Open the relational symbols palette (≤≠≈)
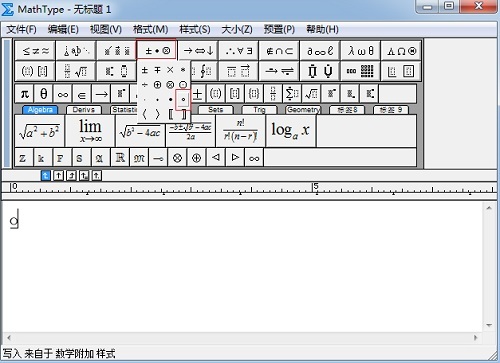Viewport: 500px width, 363px height. click(35, 51)
